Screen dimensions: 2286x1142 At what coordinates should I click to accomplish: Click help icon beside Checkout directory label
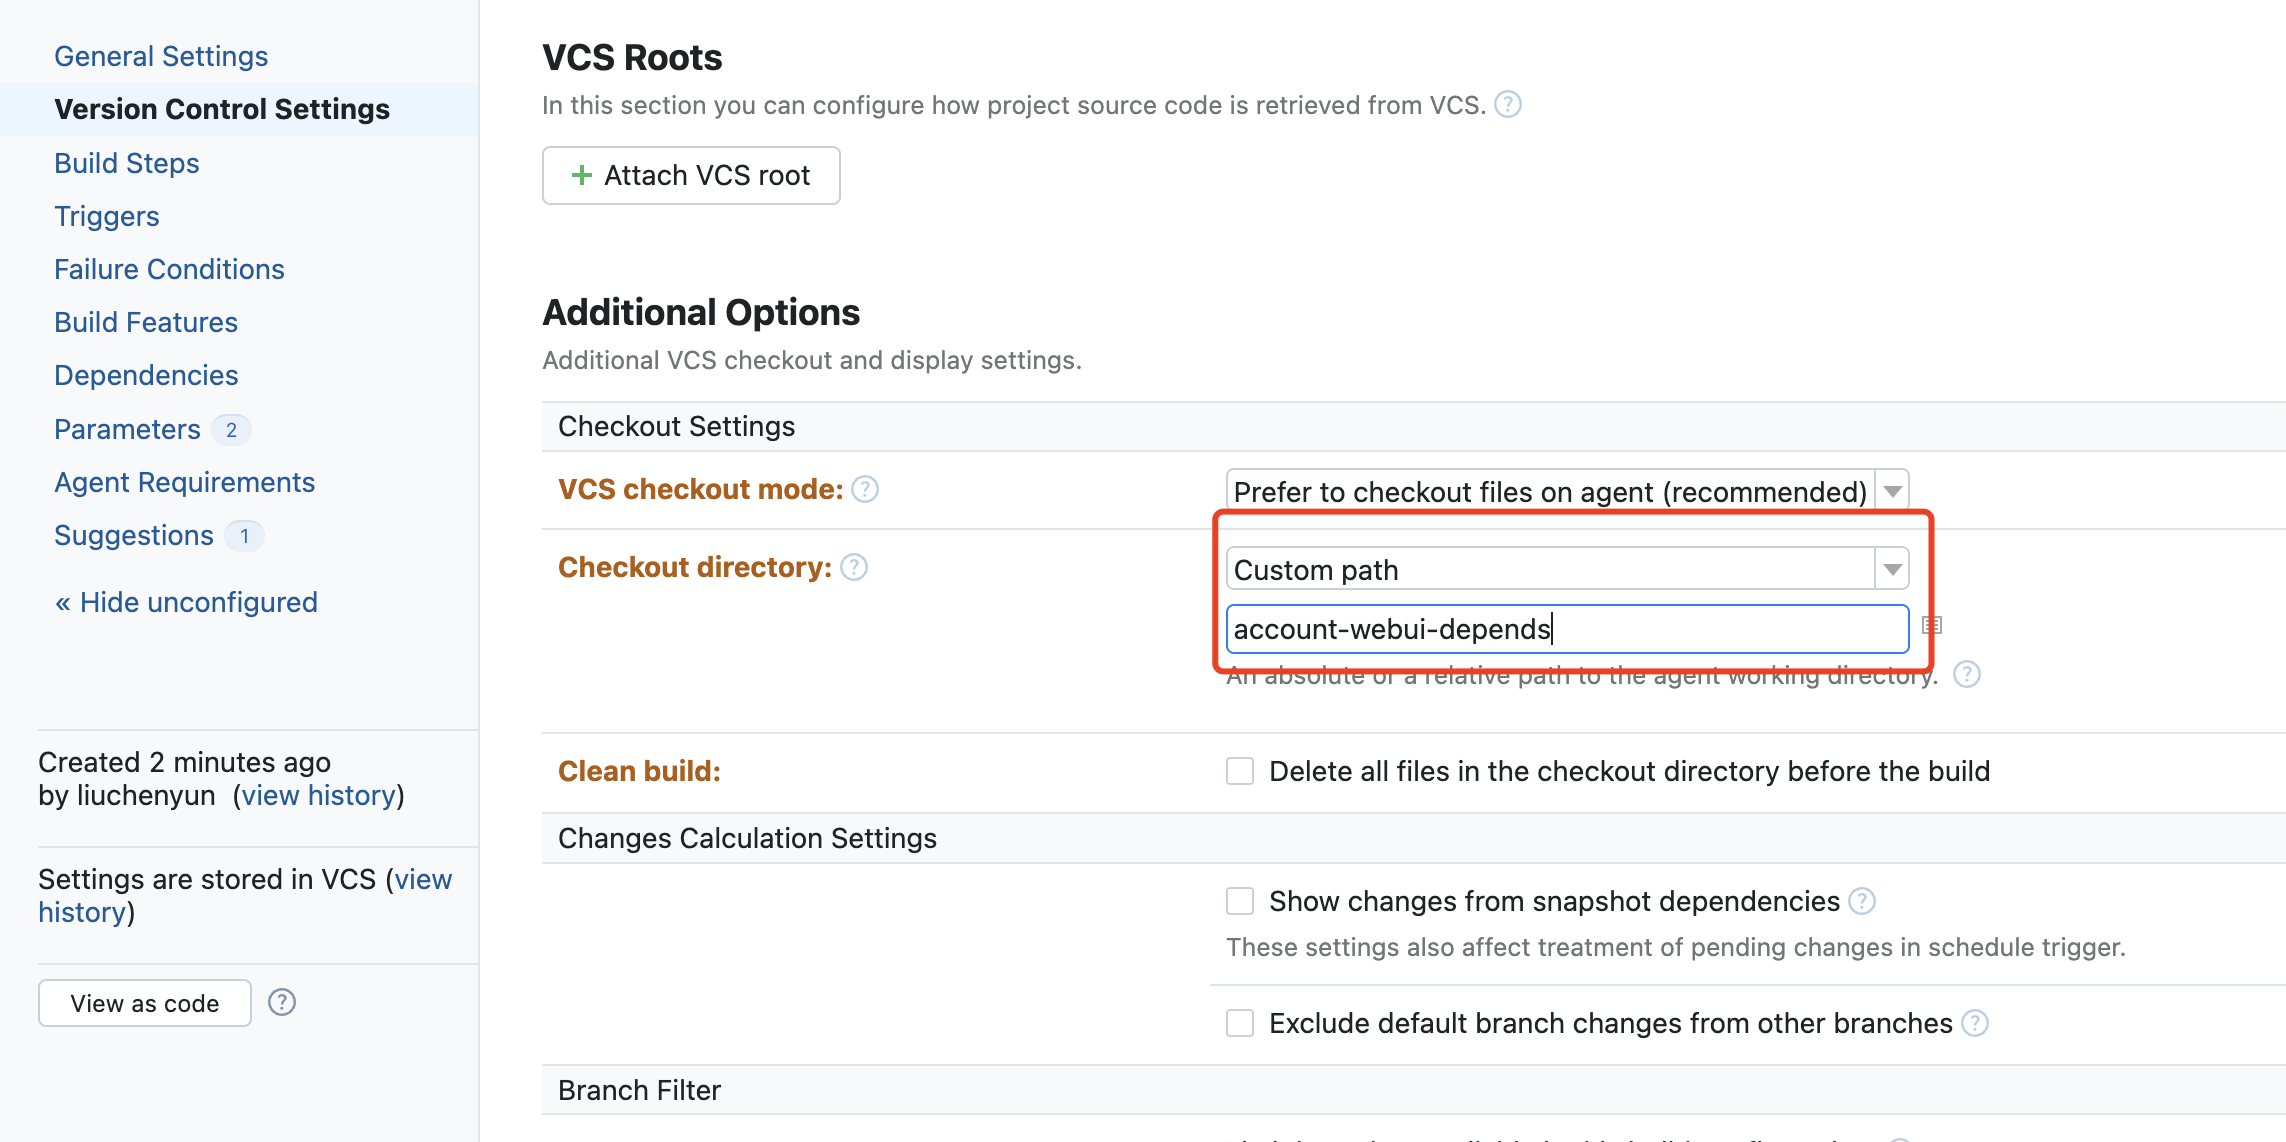(x=854, y=567)
